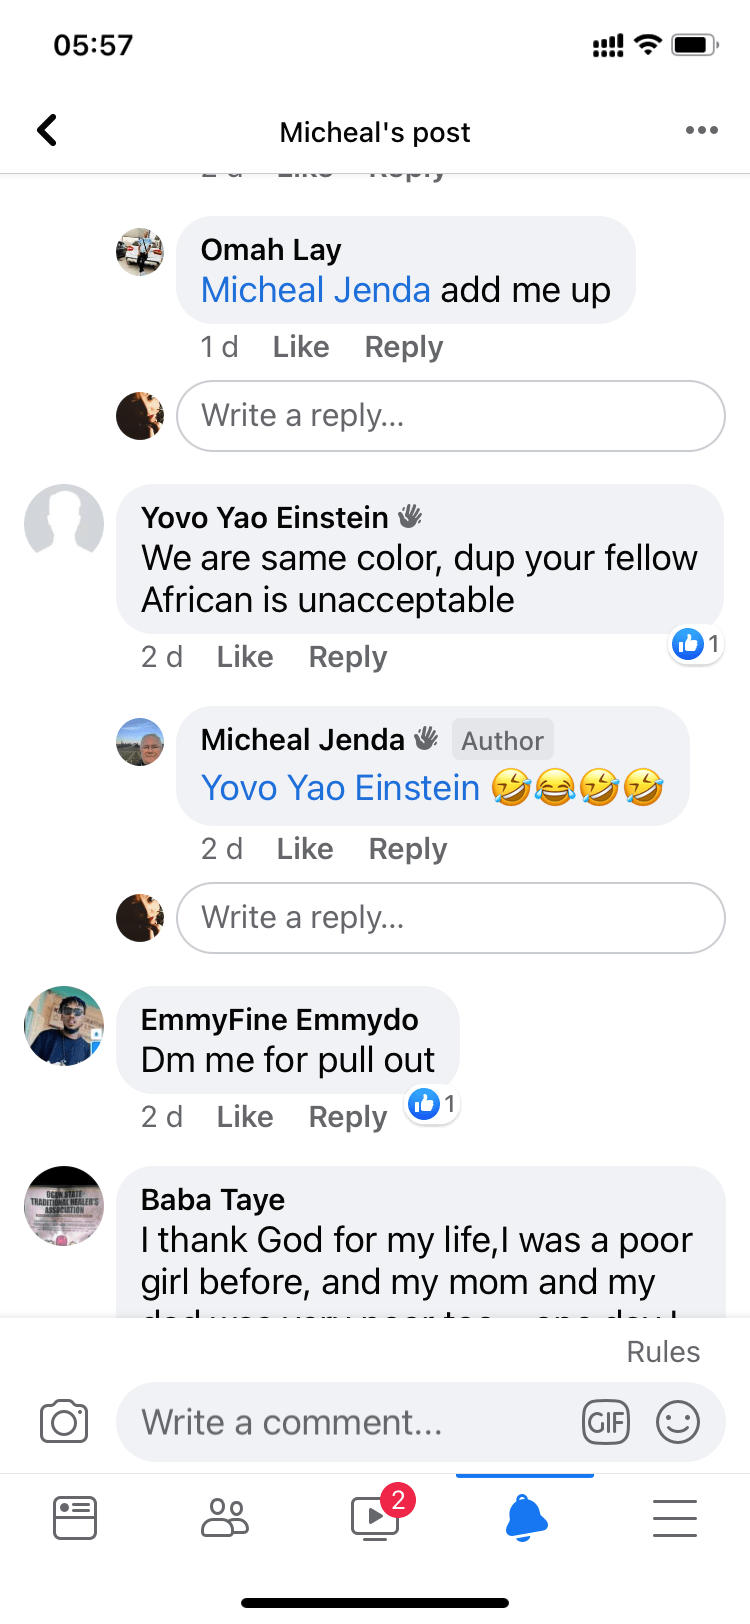Open the hamburger menu tab
This screenshot has width=750, height=1624.
tap(675, 1518)
